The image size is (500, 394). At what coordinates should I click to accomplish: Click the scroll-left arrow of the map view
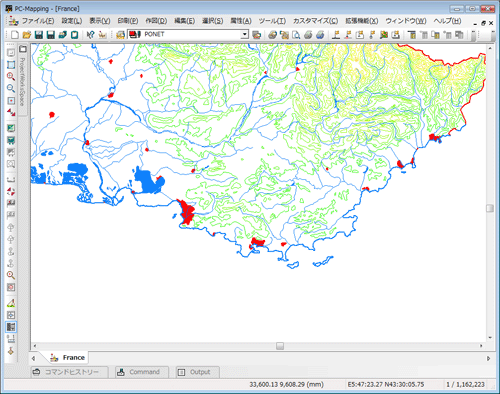pyautogui.click(x=35, y=346)
